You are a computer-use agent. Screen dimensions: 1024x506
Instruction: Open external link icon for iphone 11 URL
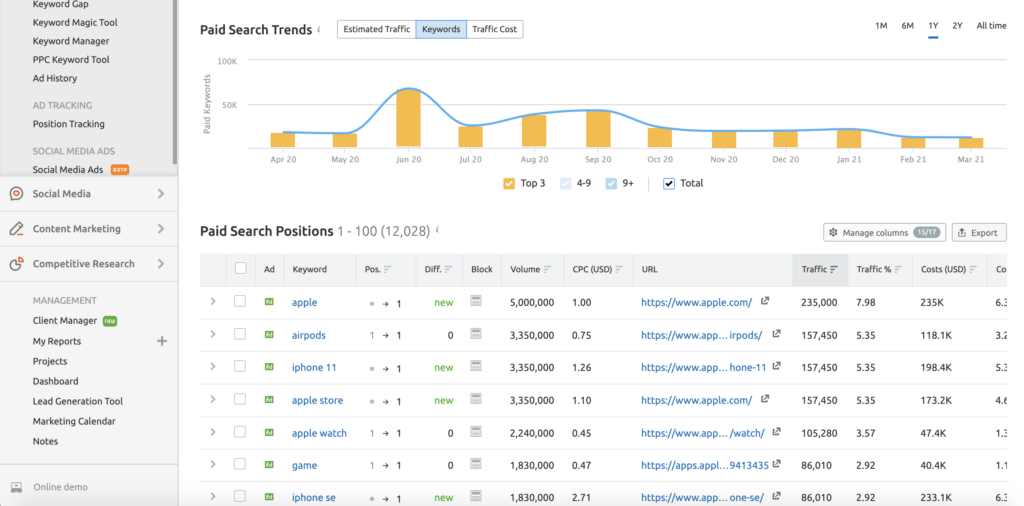[777, 366]
